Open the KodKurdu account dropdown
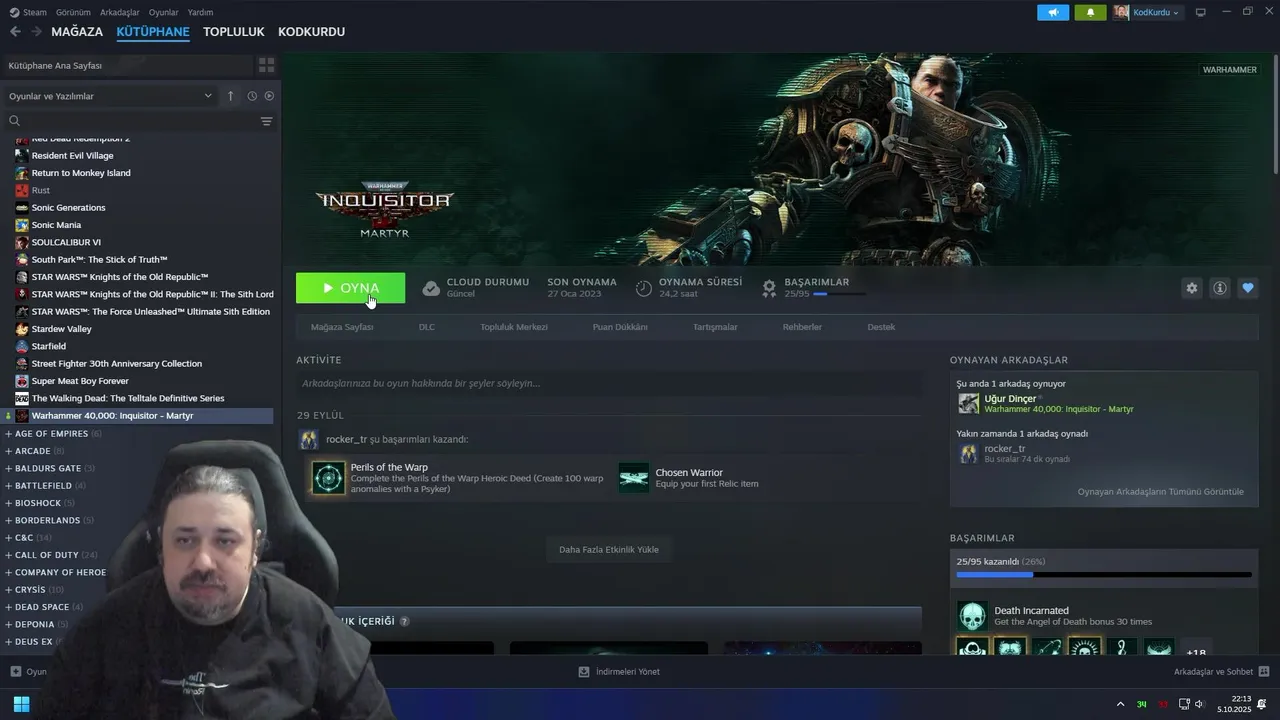This screenshot has height=720, width=1280. click(1148, 12)
